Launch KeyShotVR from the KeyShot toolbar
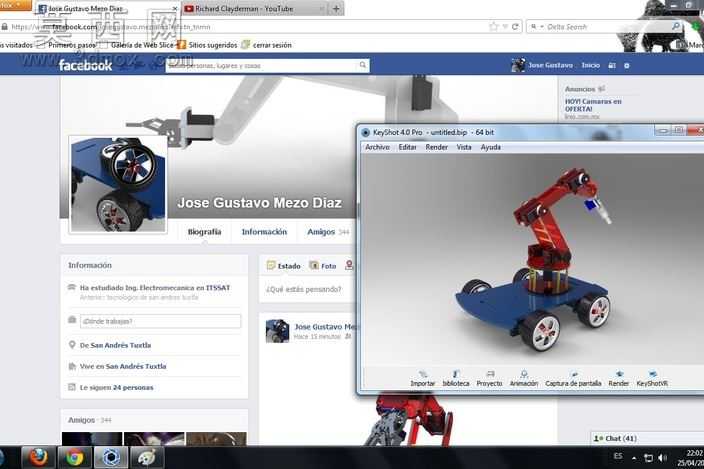Viewport: 704px width, 469px height. click(x=652, y=378)
